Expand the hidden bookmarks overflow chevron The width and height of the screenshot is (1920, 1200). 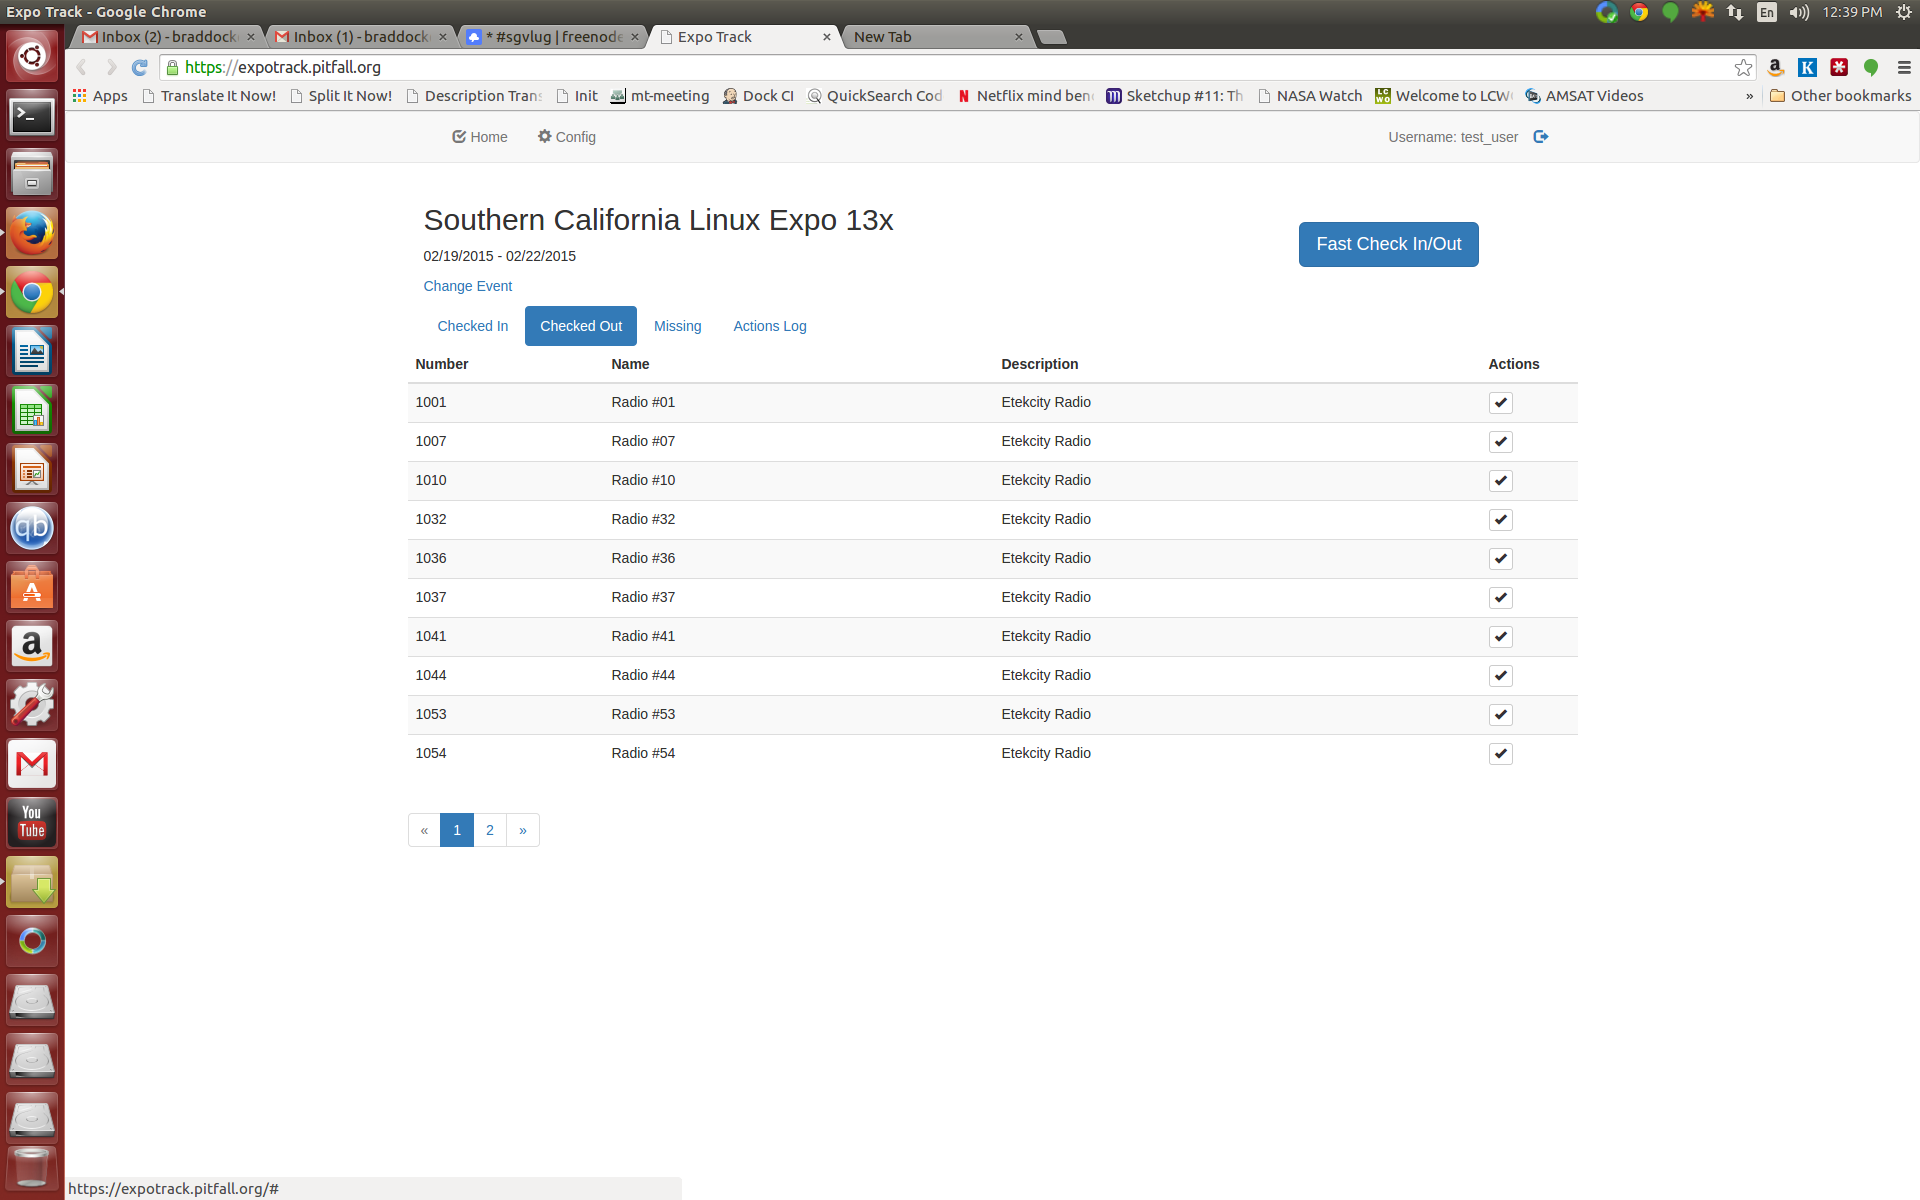pos(1749,96)
